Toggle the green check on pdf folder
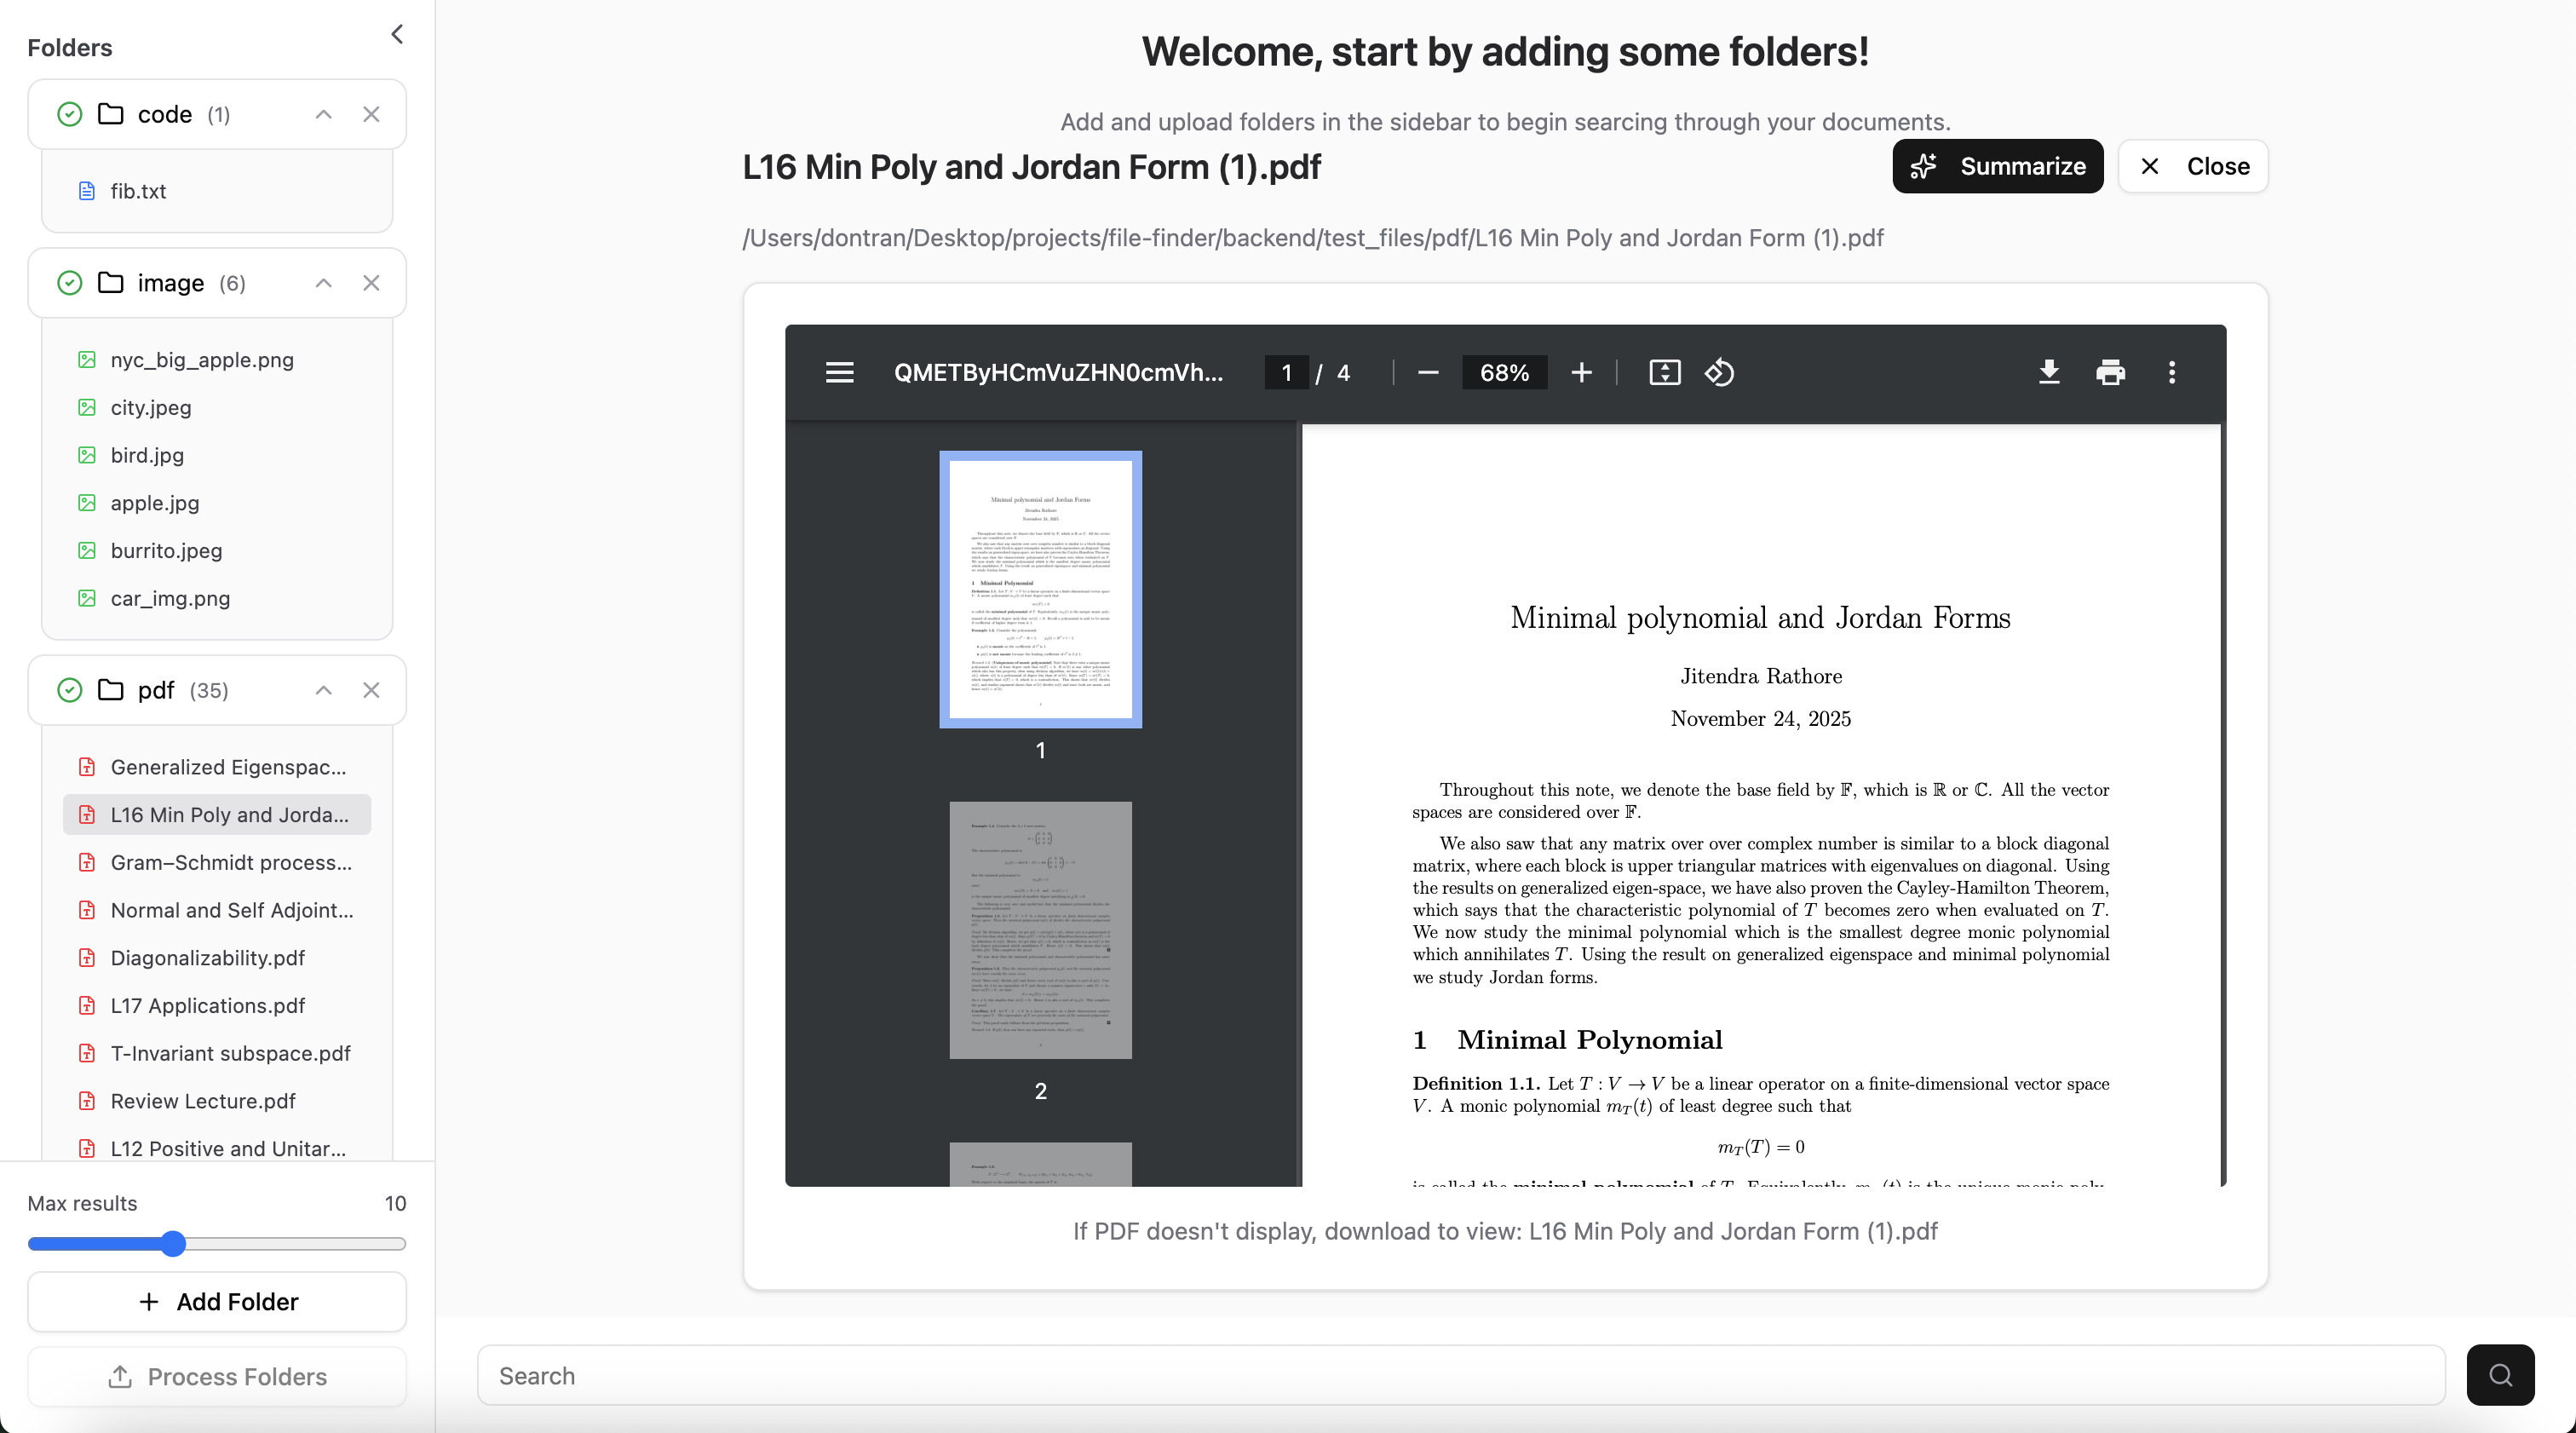2576x1433 pixels. coord(69,690)
